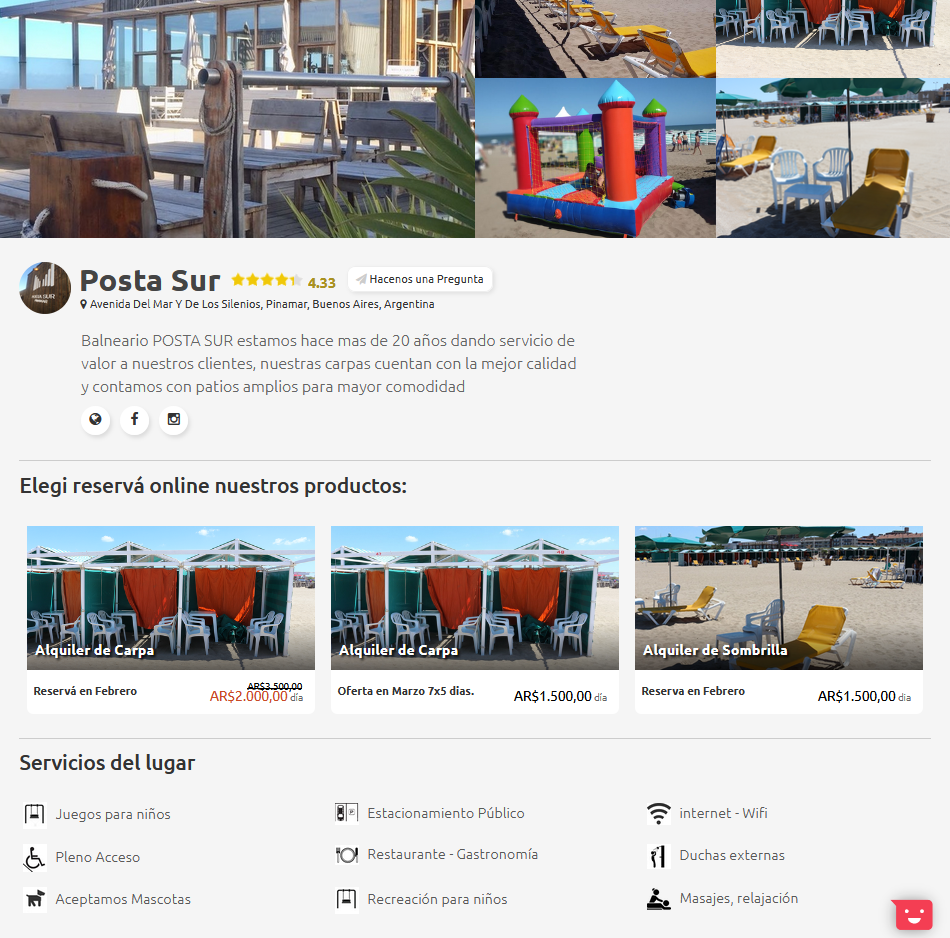This screenshot has height=938, width=950.
Task: Click the Duchas externas shower icon
Action: [659, 856]
